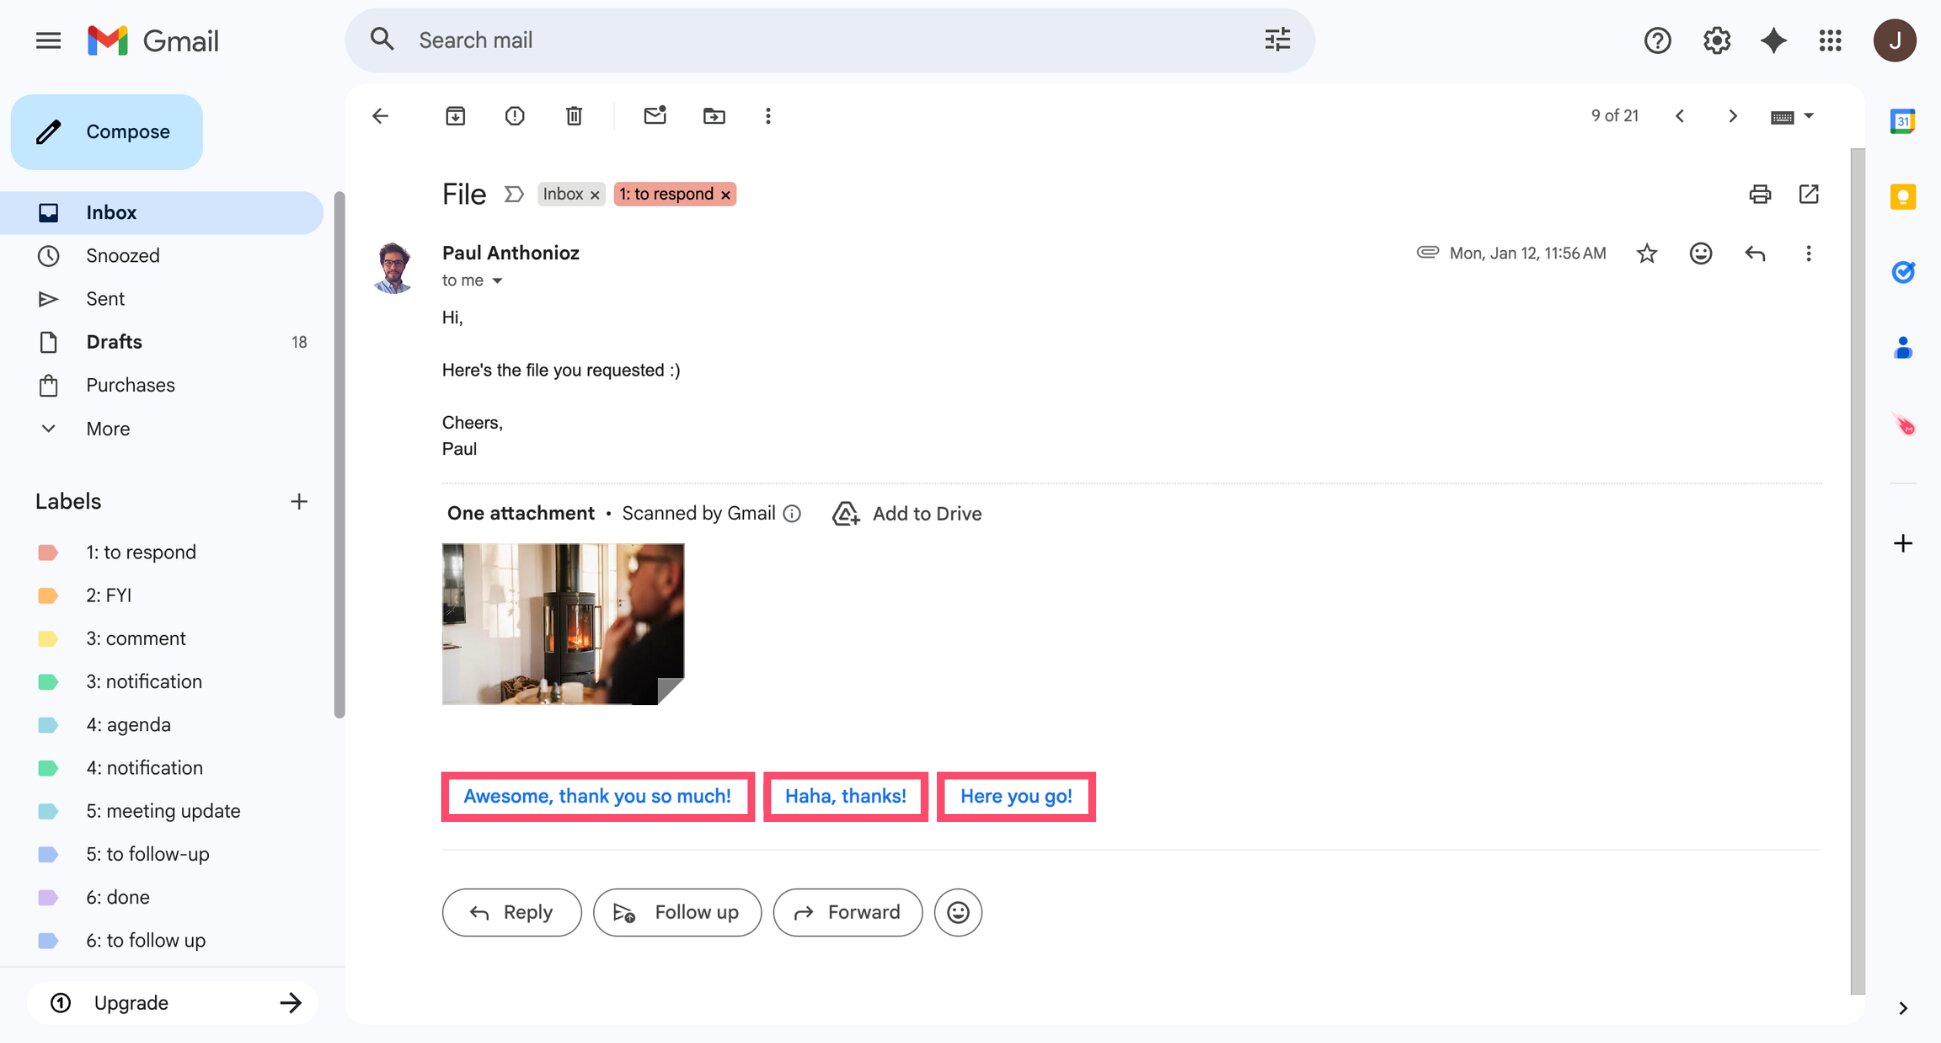Open the email in a new window
Screen dimensions: 1941x1043
click(1809, 194)
